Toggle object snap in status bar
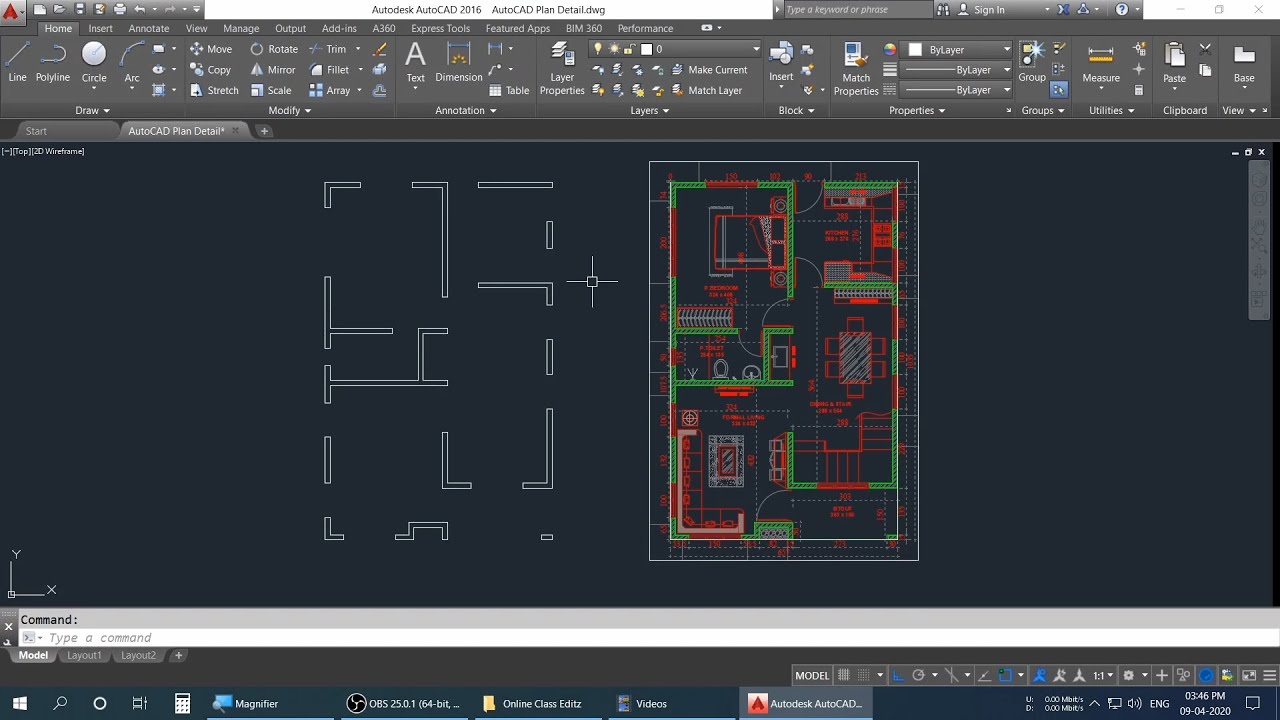This screenshot has height=720, width=1280. point(1005,675)
